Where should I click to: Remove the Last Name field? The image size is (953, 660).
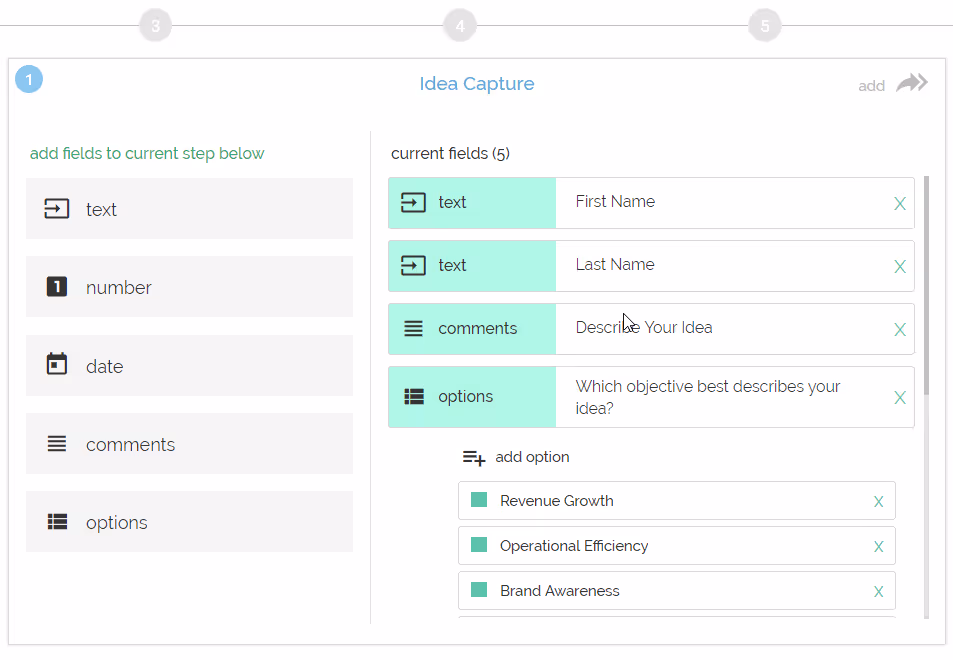coord(899,266)
